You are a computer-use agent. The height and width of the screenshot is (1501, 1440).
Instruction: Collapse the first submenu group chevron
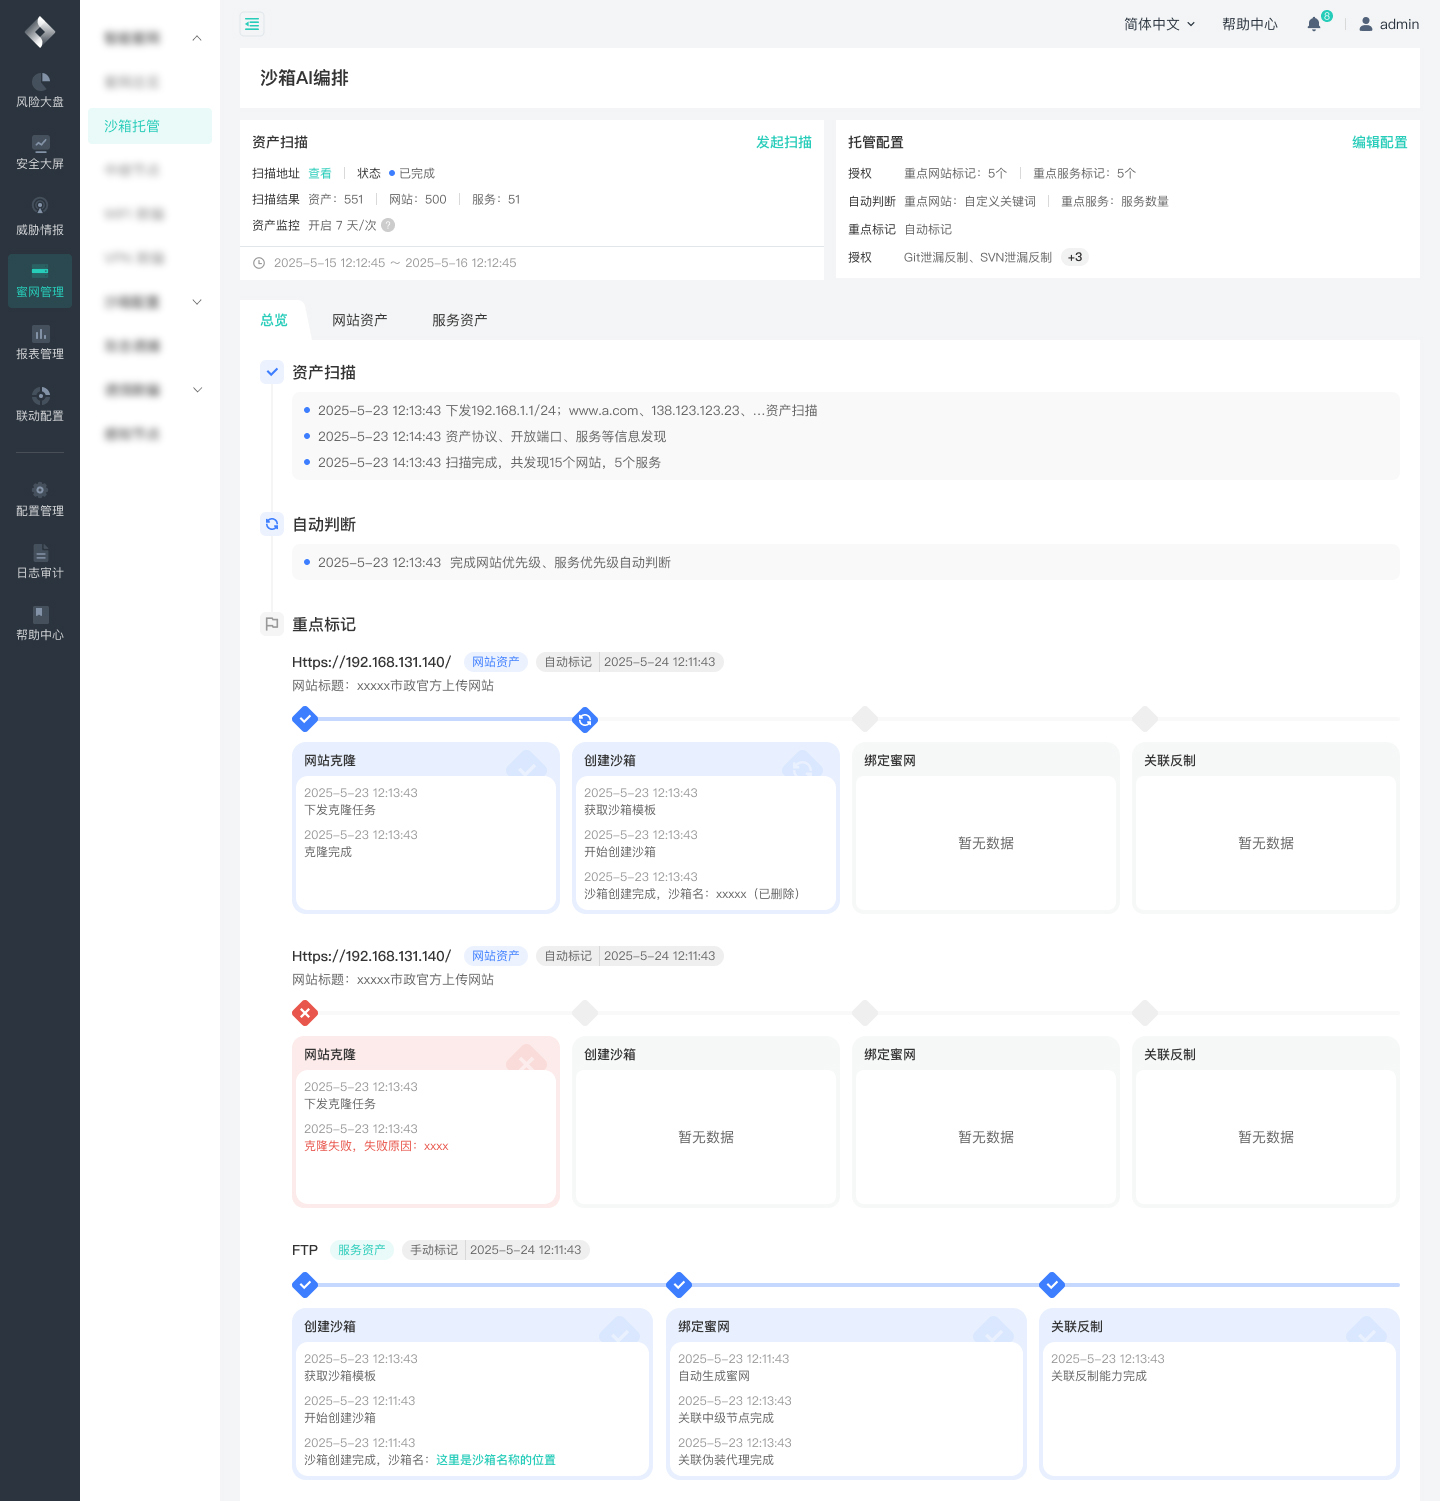pyautogui.click(x=197, y=38)
